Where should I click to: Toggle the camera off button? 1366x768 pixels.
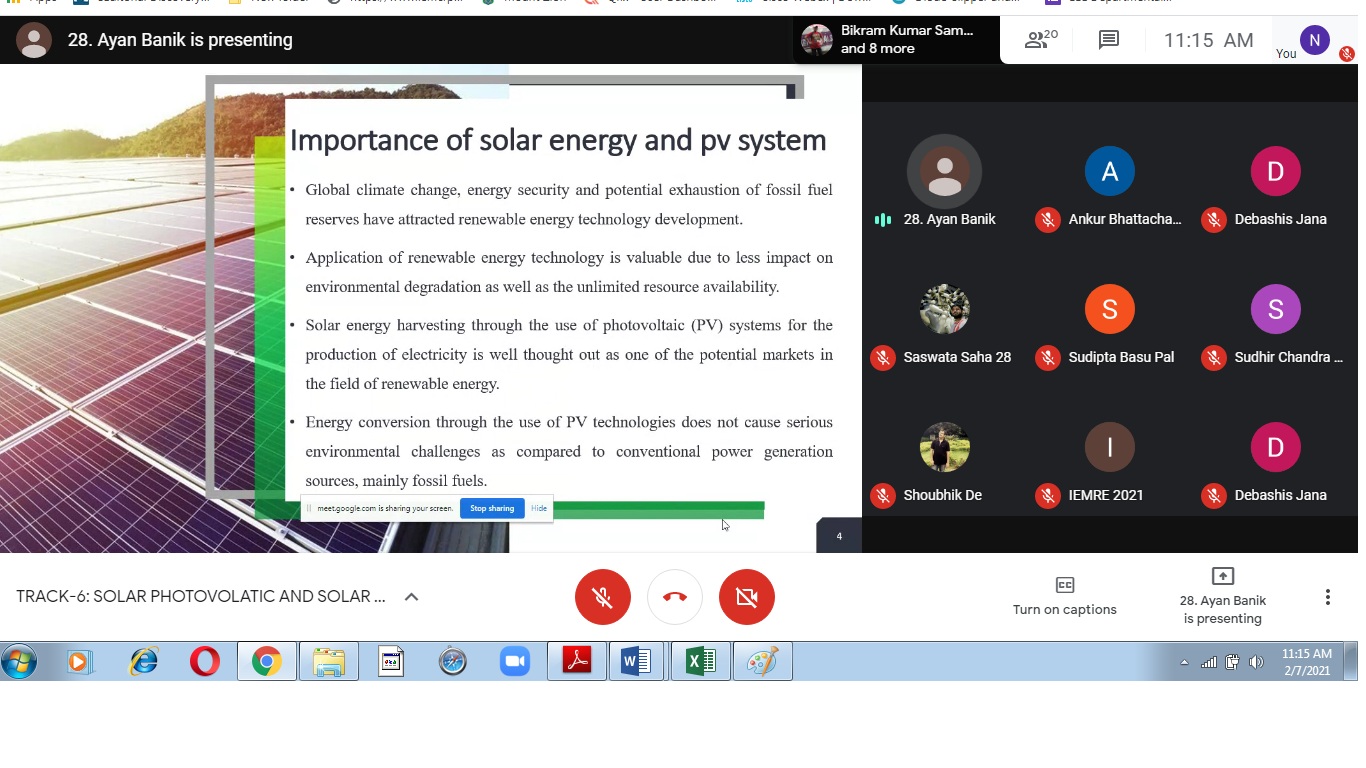coord(746,597)
